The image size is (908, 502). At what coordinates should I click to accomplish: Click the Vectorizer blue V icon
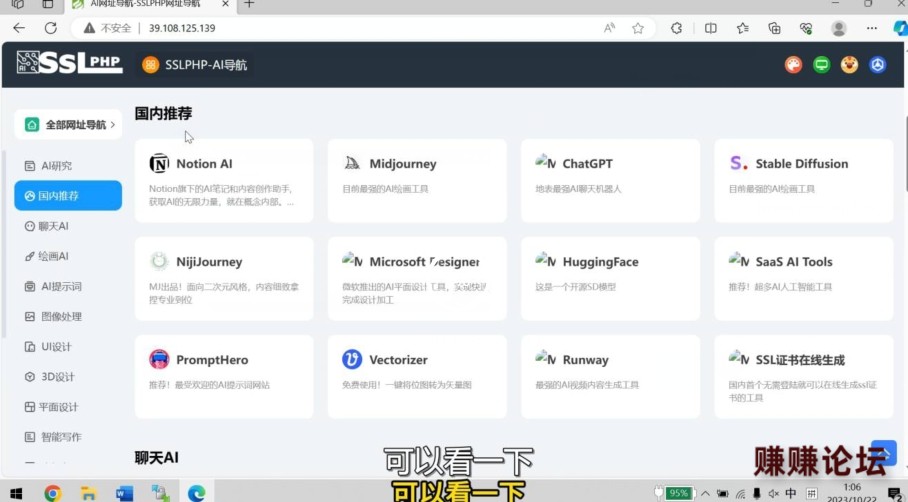352,360
